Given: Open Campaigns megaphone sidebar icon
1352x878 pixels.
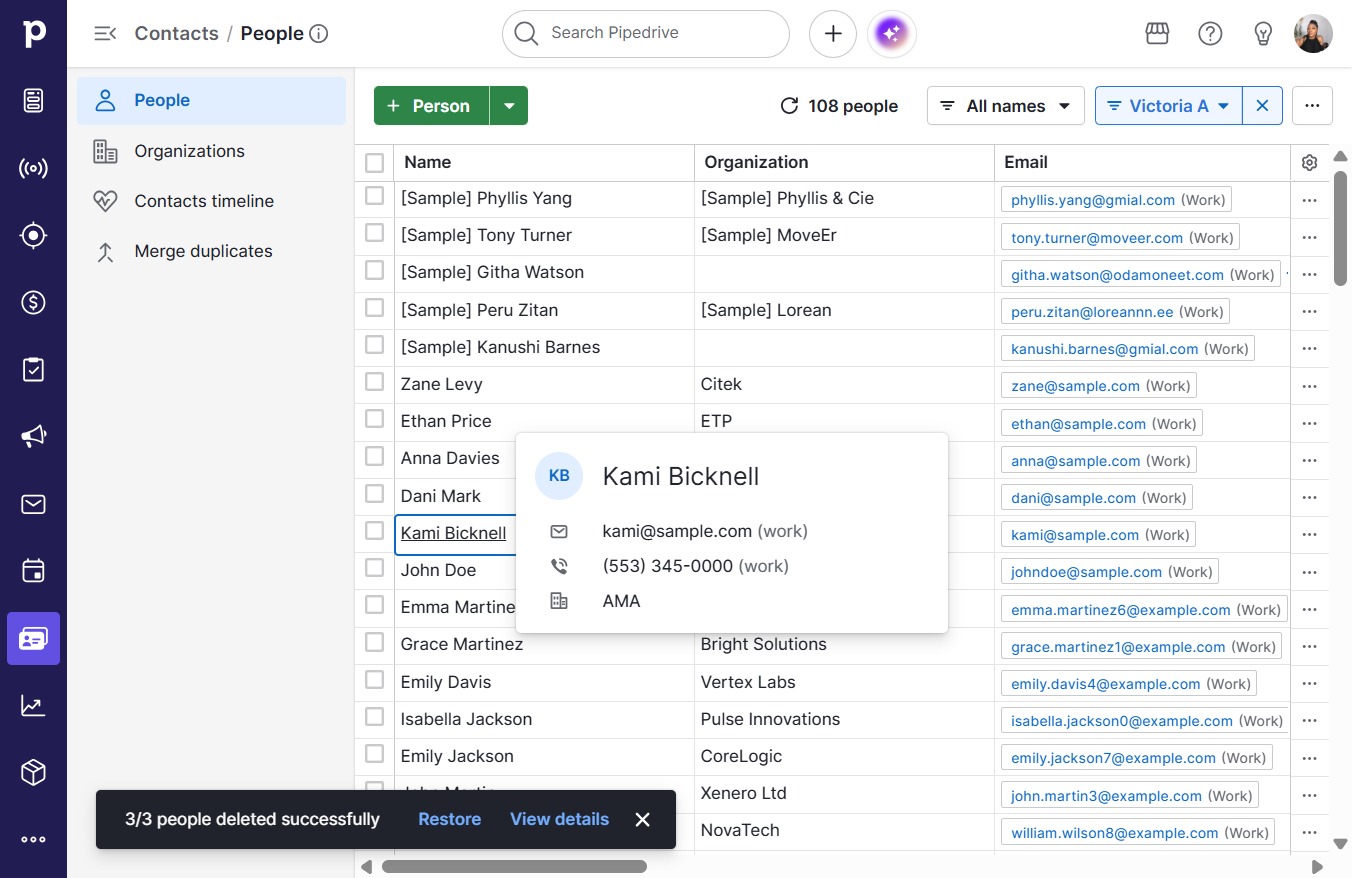Looking at the screenshot, I should 33,437.
